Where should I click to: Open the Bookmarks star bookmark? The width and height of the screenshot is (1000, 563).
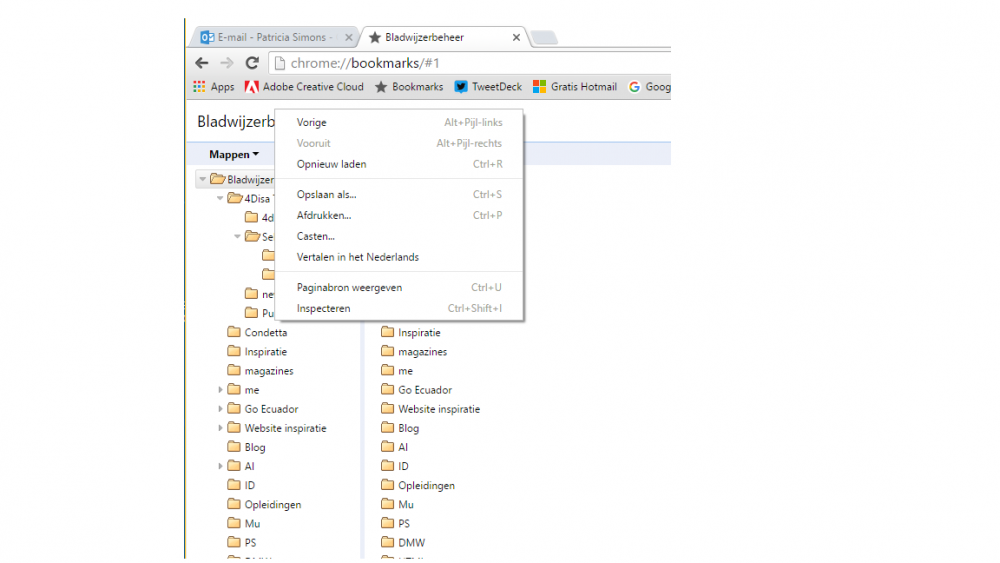[x=409, y=87]
